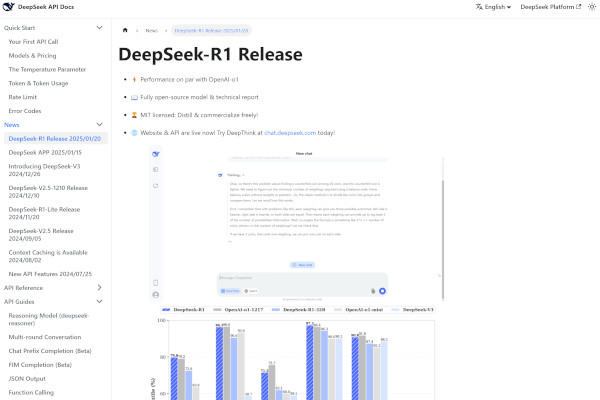Click the DeepSeek-R1 legend swatch in chart
600x400 pixels.
[x=165, y=311]
